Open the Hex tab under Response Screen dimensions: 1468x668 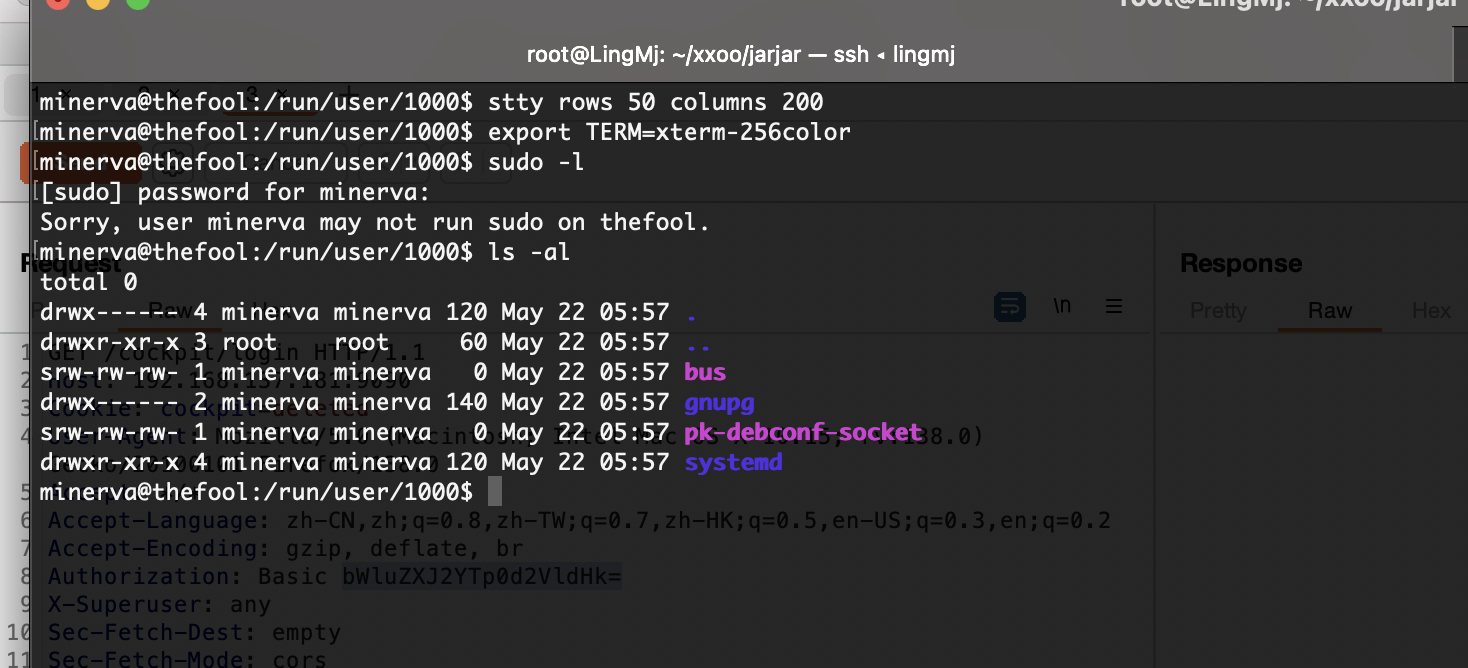pyautogui.click(x=1431, y=311)
